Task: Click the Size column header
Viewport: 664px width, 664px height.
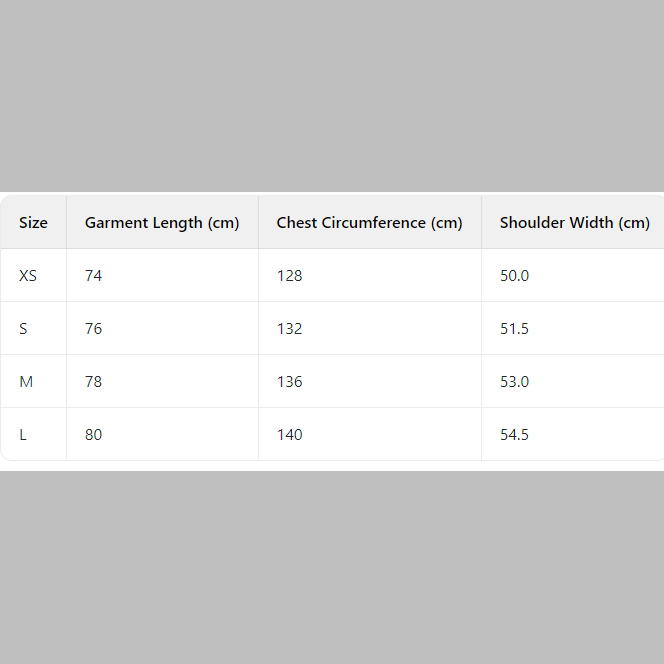Action: point(33,223)
